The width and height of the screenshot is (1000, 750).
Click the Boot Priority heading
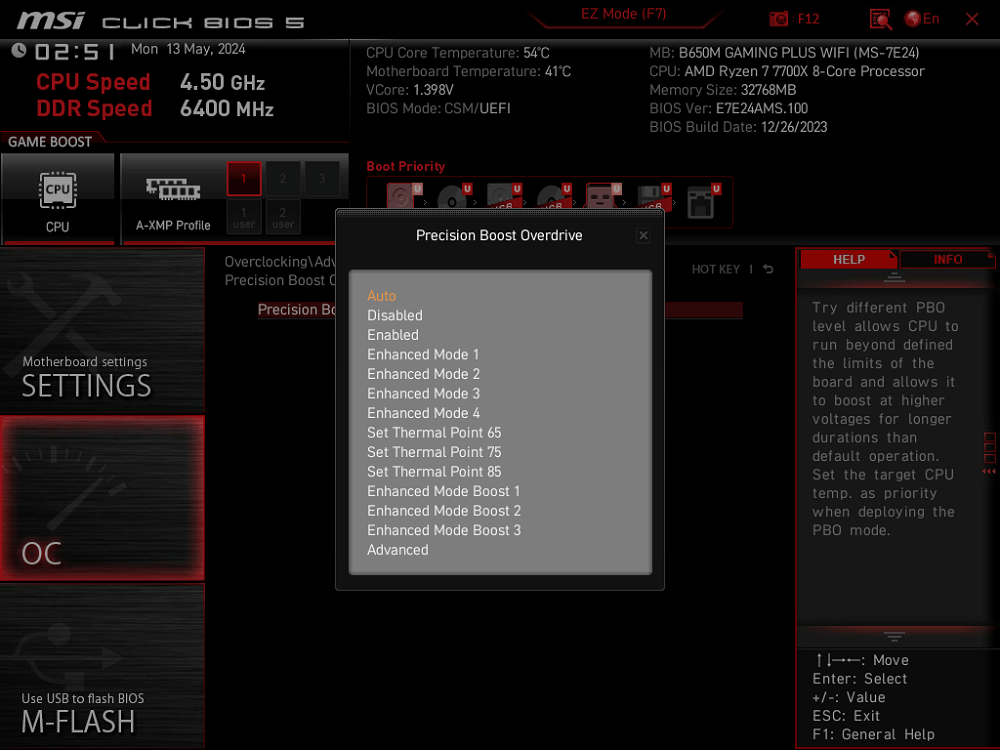tap(406, 166)
